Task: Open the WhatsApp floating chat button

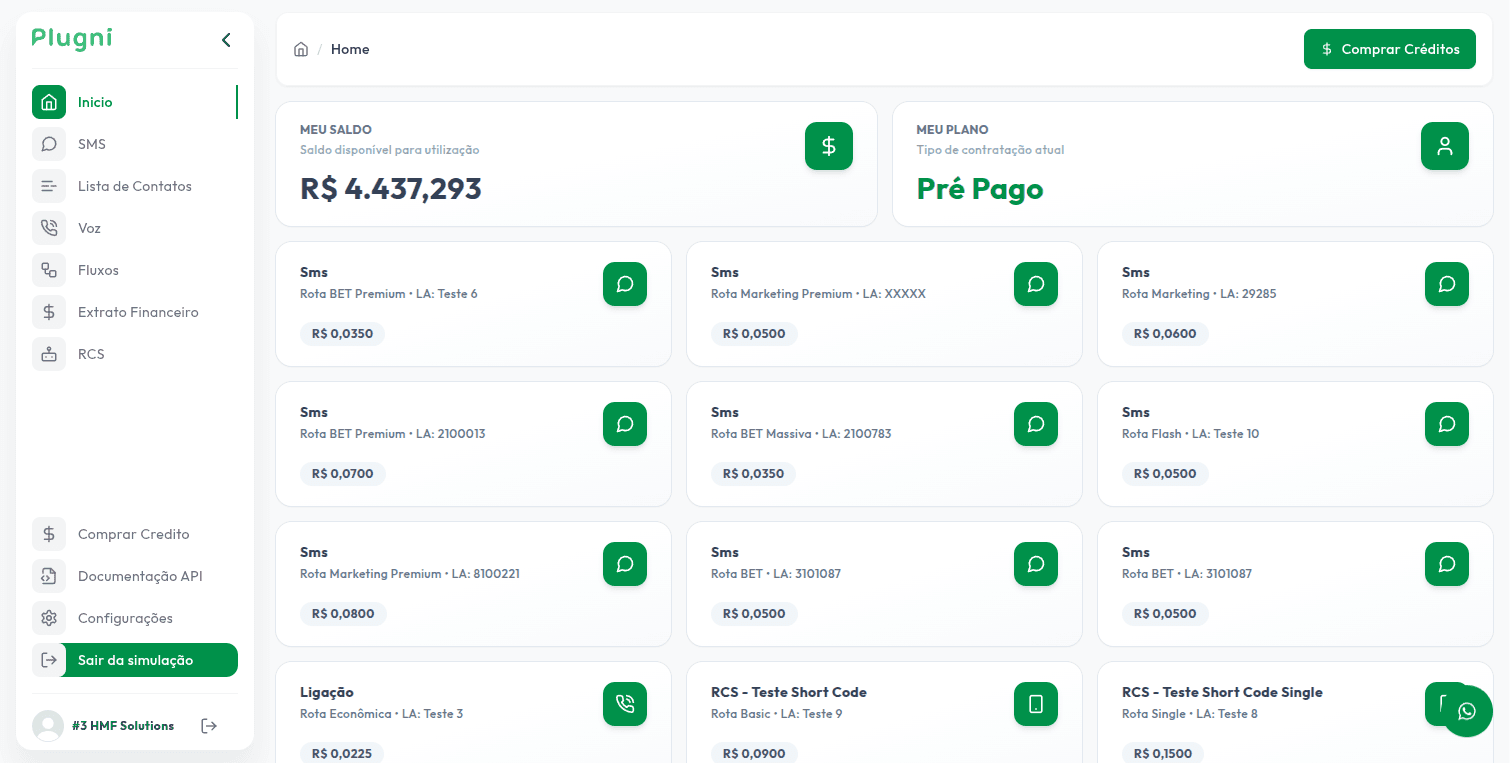Action: click(1467, 711)
